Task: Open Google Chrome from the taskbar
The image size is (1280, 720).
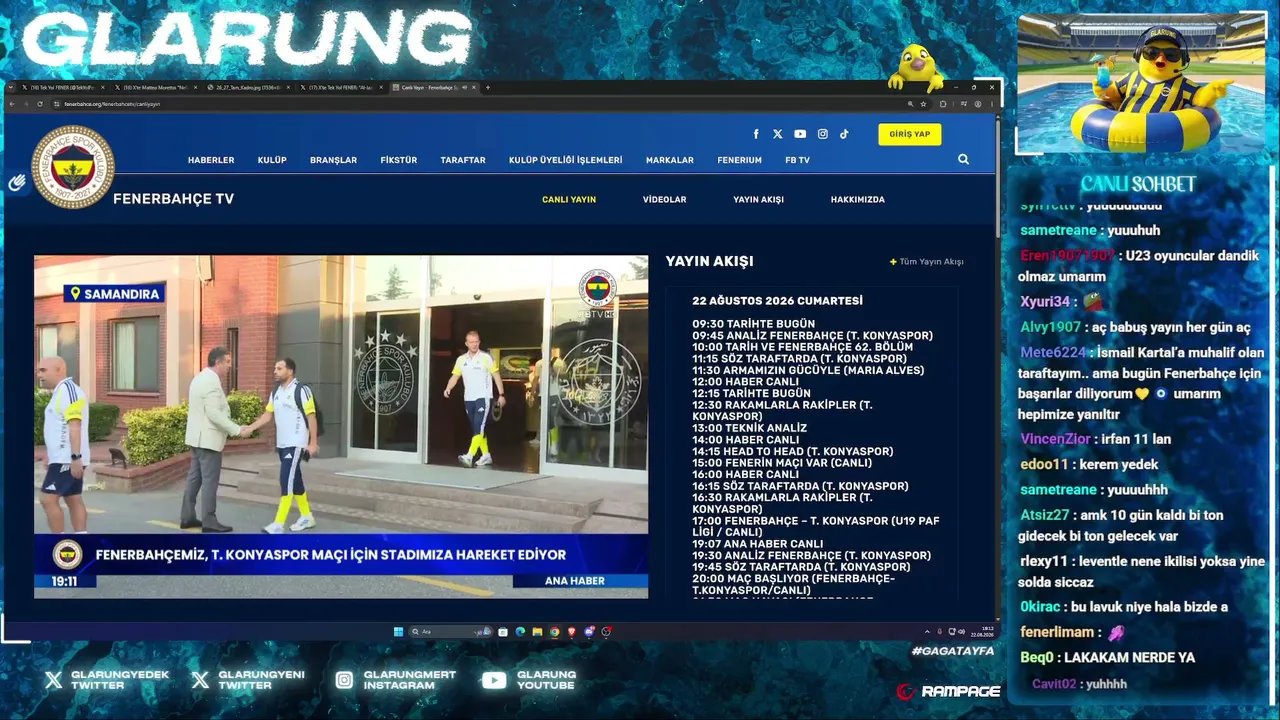Action: click(x=554, y=632)
